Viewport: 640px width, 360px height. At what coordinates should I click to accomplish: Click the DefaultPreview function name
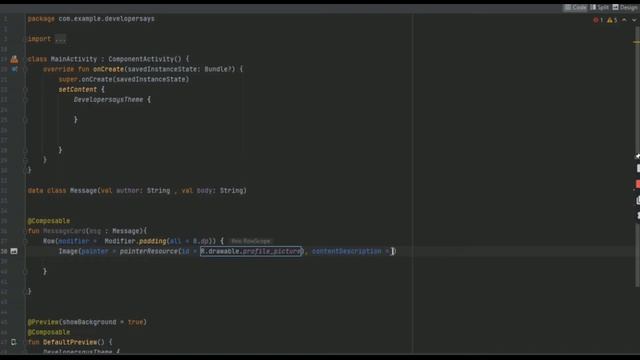point(70,342)
